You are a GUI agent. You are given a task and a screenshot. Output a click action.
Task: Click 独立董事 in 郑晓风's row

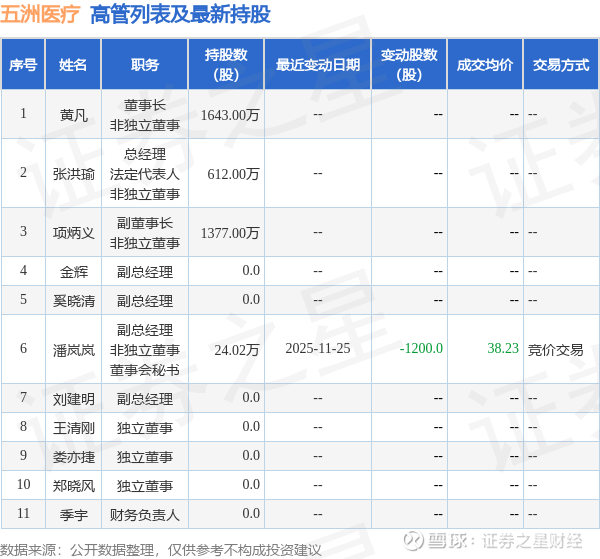pyautogui.click(x=145, y=486)
